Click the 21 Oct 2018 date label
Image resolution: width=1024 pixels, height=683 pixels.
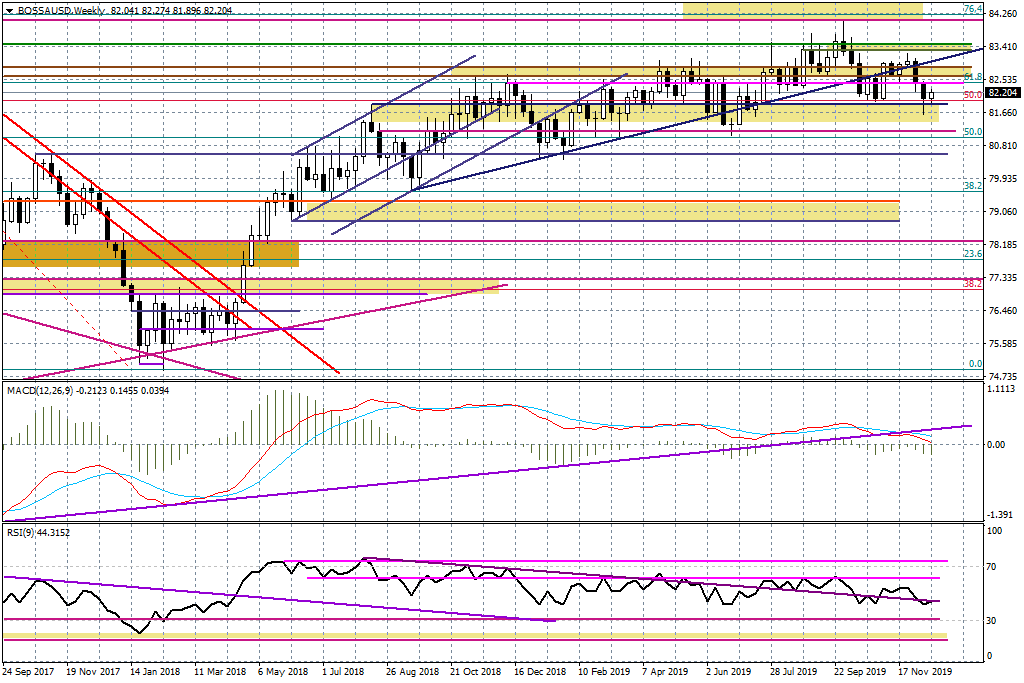(475, 672)
